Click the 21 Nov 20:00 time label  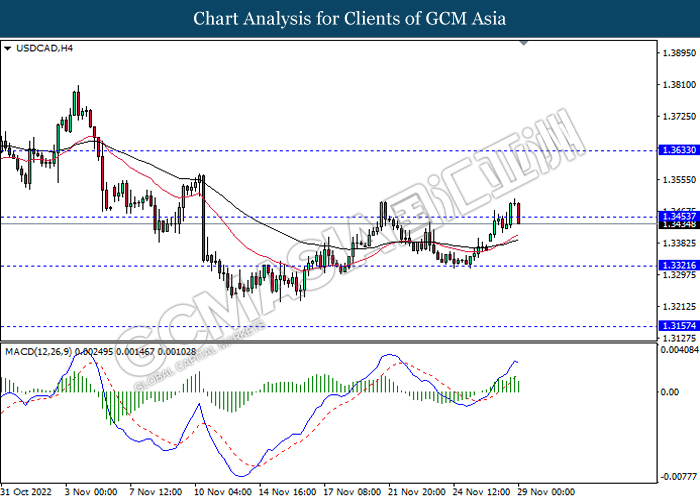pos(417,492)
